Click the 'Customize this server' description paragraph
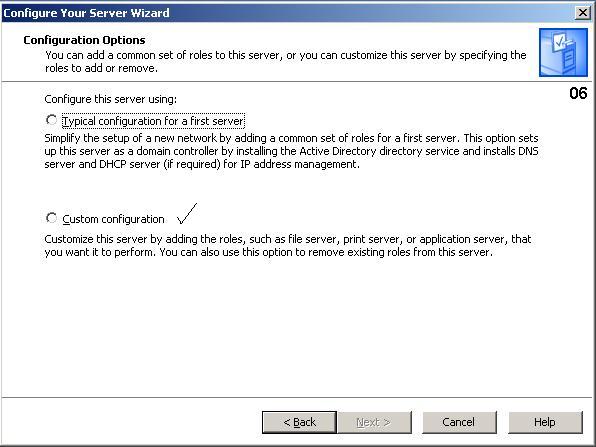 coord(288,246)
